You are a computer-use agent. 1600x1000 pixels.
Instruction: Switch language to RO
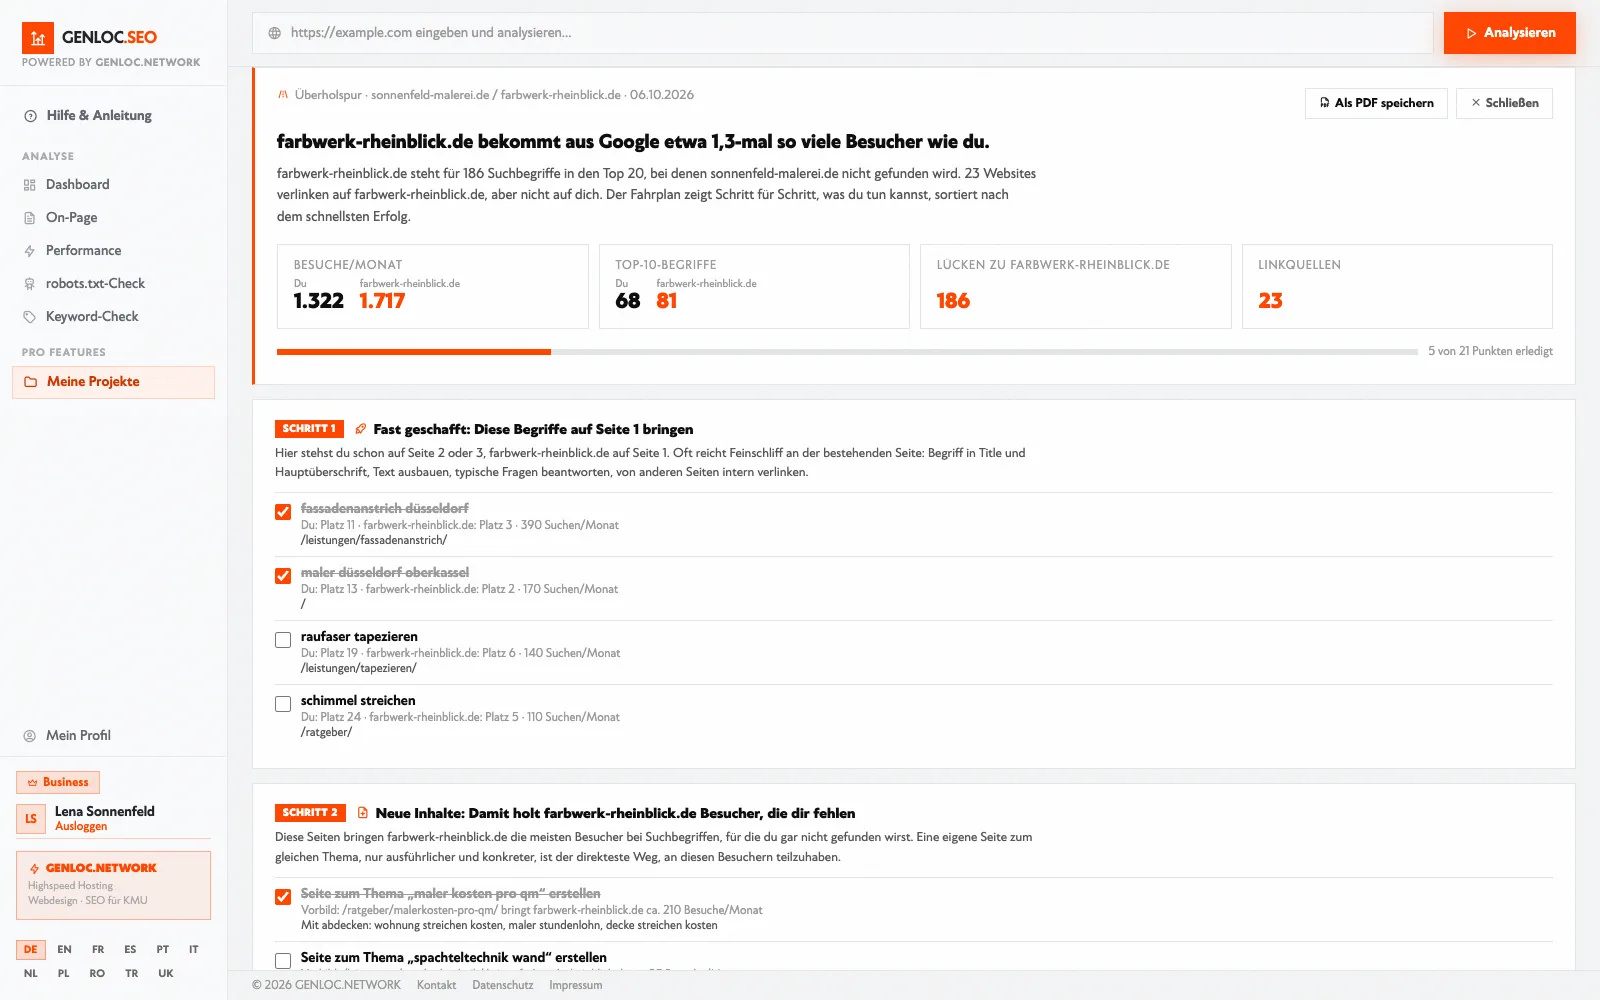point(97,974)
